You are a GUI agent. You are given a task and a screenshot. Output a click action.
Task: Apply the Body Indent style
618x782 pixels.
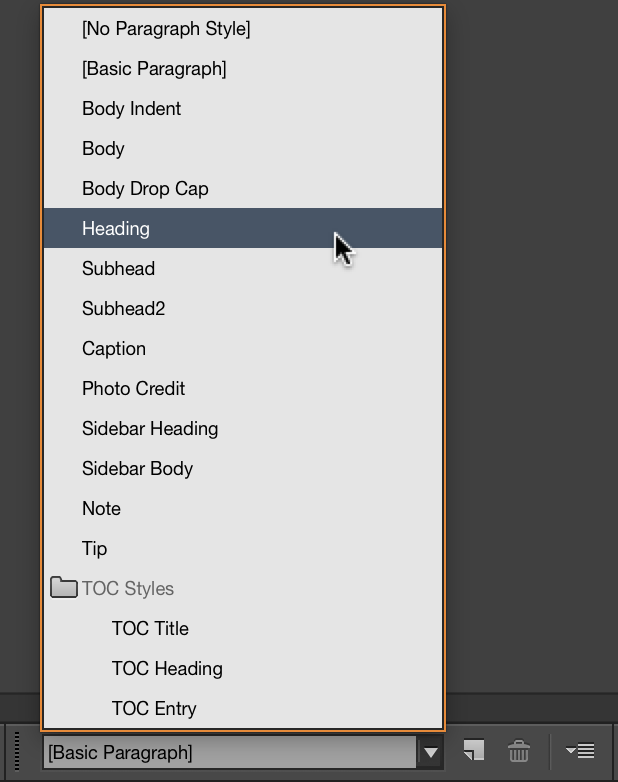click(x=131, y=109)
